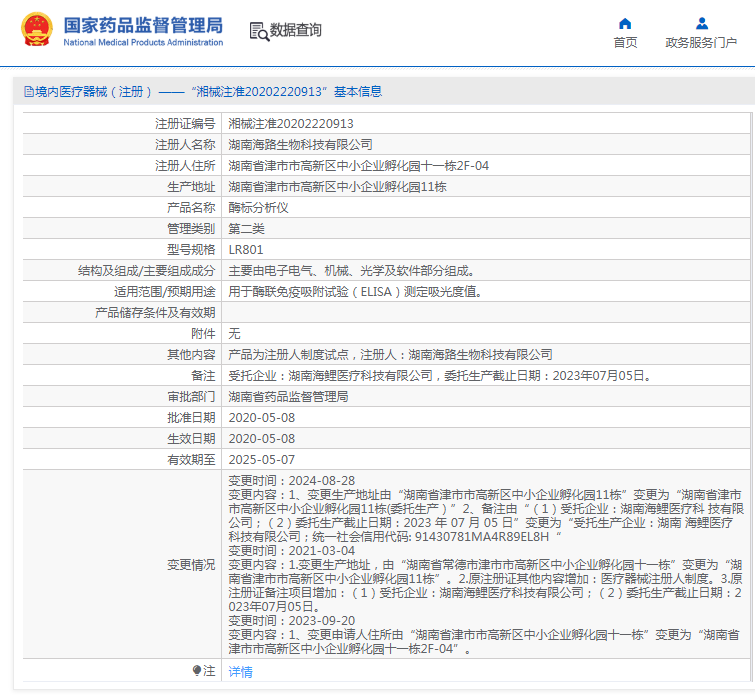Open the 详情 link
The height and width of the screenshot is (696, 755).
click(240, 671)
